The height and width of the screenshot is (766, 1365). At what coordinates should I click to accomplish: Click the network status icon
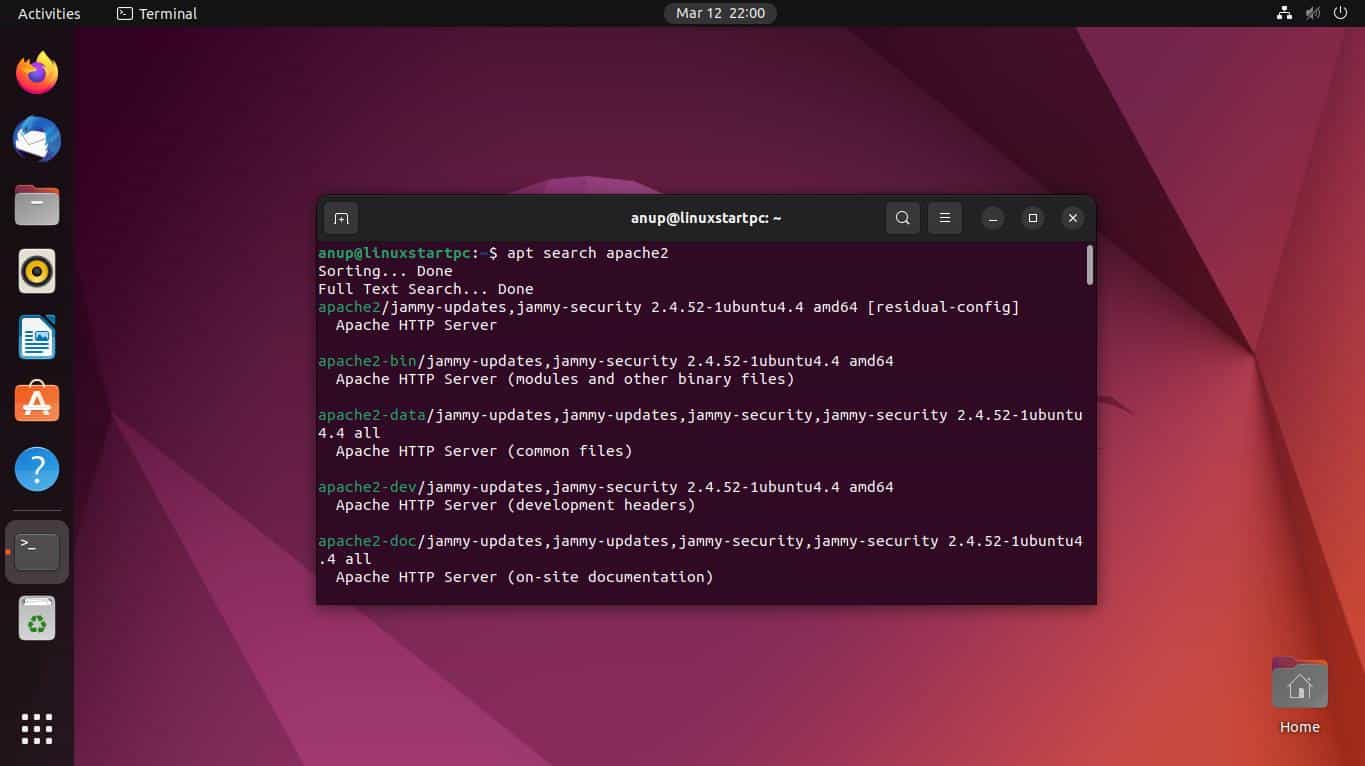click(1284, 13)
